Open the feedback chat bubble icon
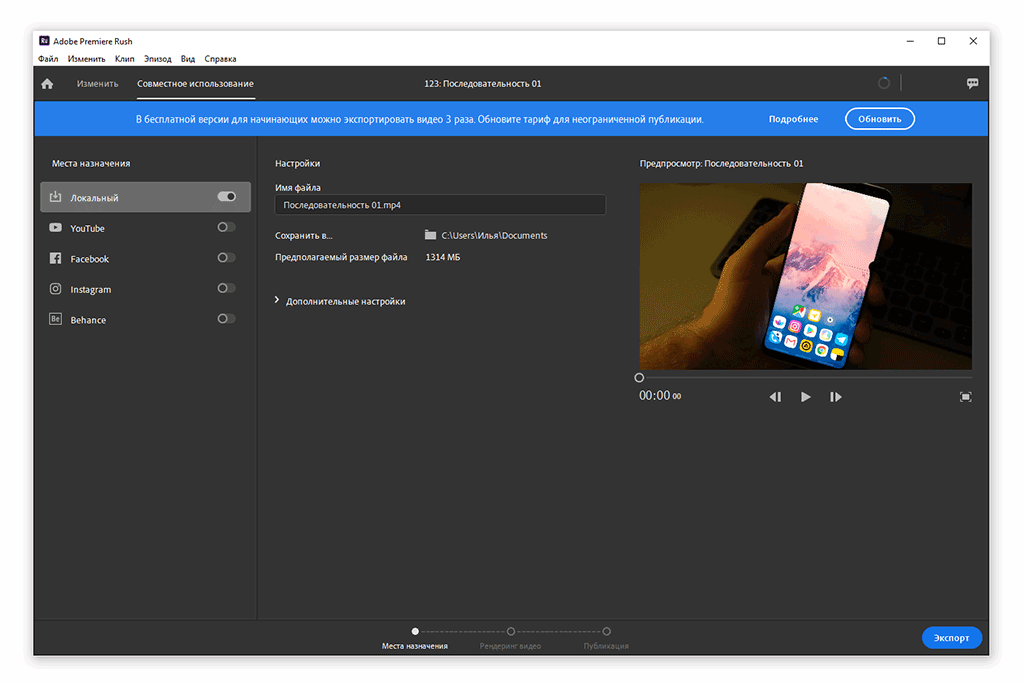Screen dimensions: 1024x682 point(972,84)
